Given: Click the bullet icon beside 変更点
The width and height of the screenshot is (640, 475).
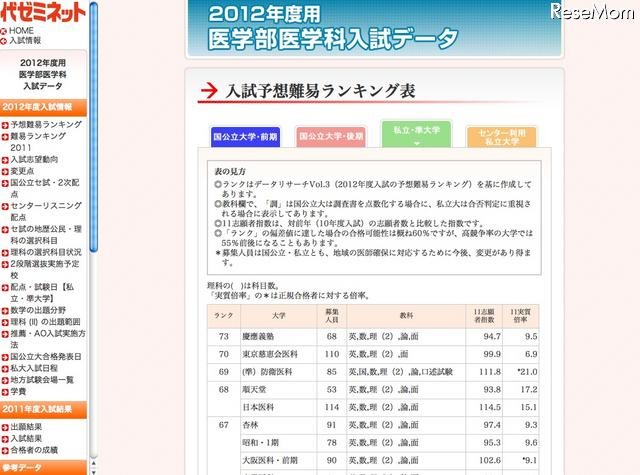Looking at the screenshot, I should point(5,171).
